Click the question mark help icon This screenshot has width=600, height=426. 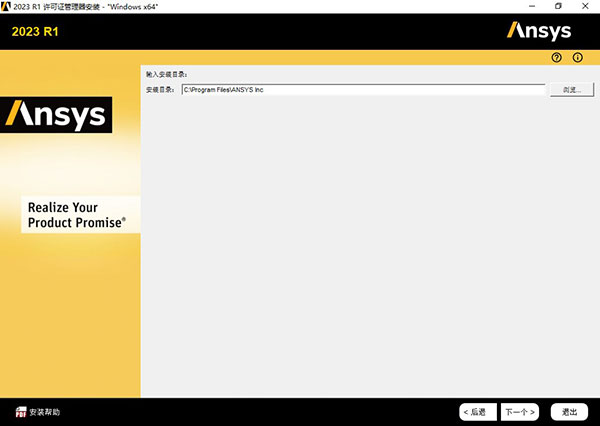(x=557, y=58)
